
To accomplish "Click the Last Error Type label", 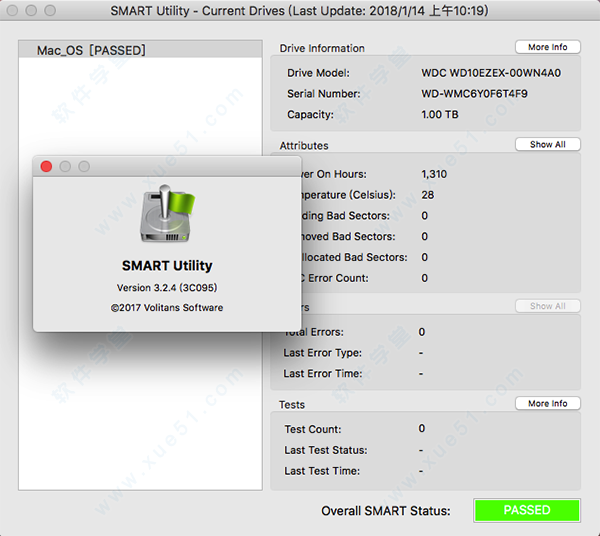I will tap(323, 353).
